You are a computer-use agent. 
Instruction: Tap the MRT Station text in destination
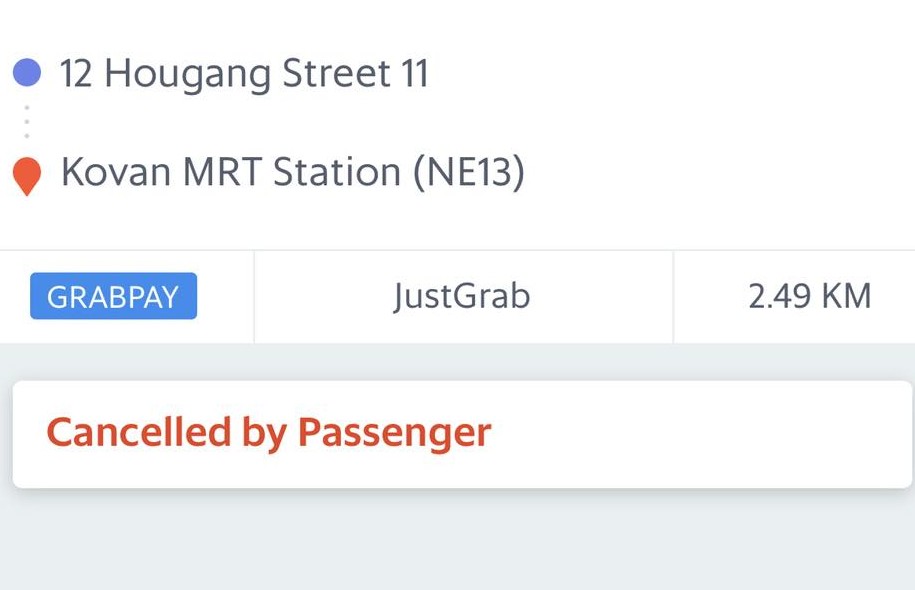click(x=292, y=172)
